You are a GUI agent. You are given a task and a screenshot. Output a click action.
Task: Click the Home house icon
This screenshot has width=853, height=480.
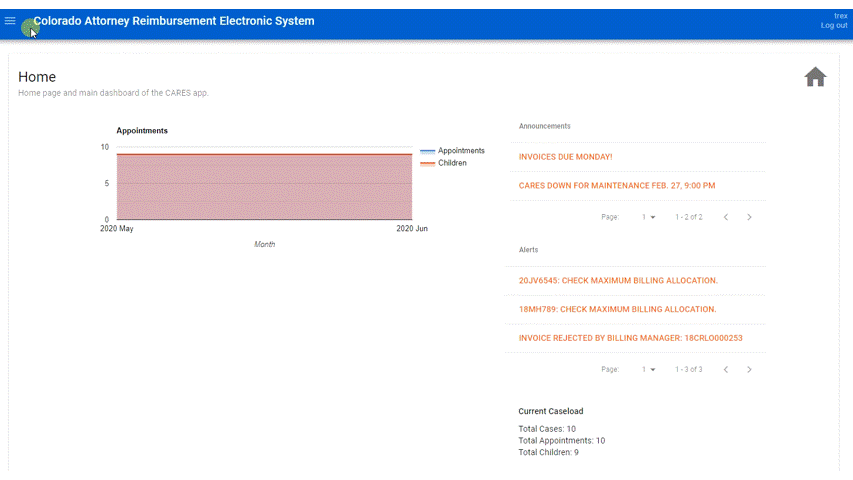pyautogui.click(x=815, y=77)
